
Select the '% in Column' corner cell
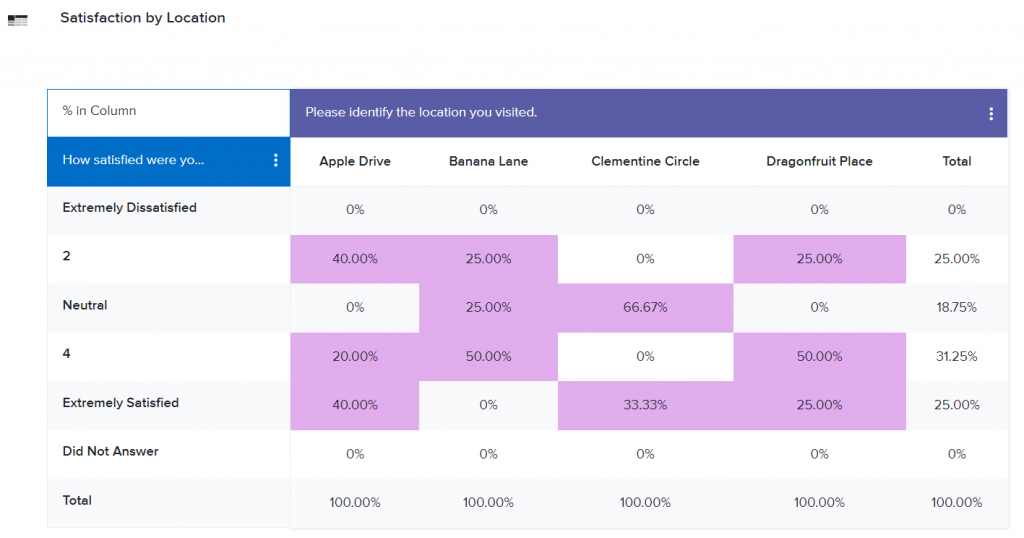[99, 111]
